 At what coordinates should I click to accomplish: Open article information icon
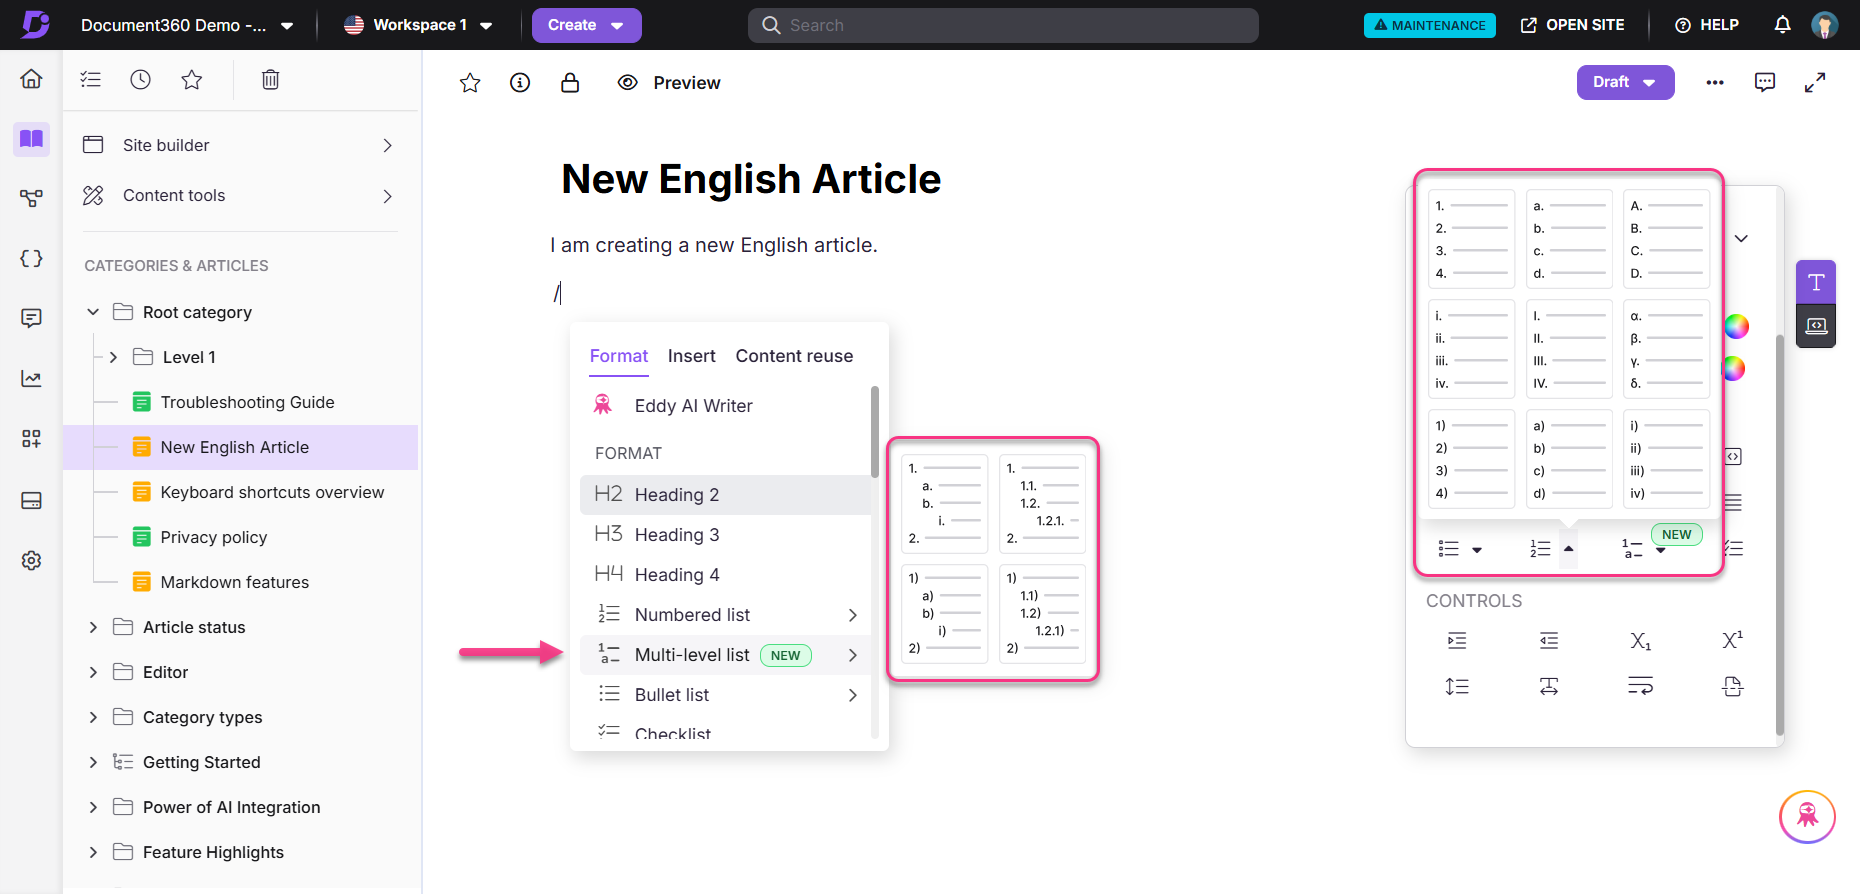[x=520, y=83]
